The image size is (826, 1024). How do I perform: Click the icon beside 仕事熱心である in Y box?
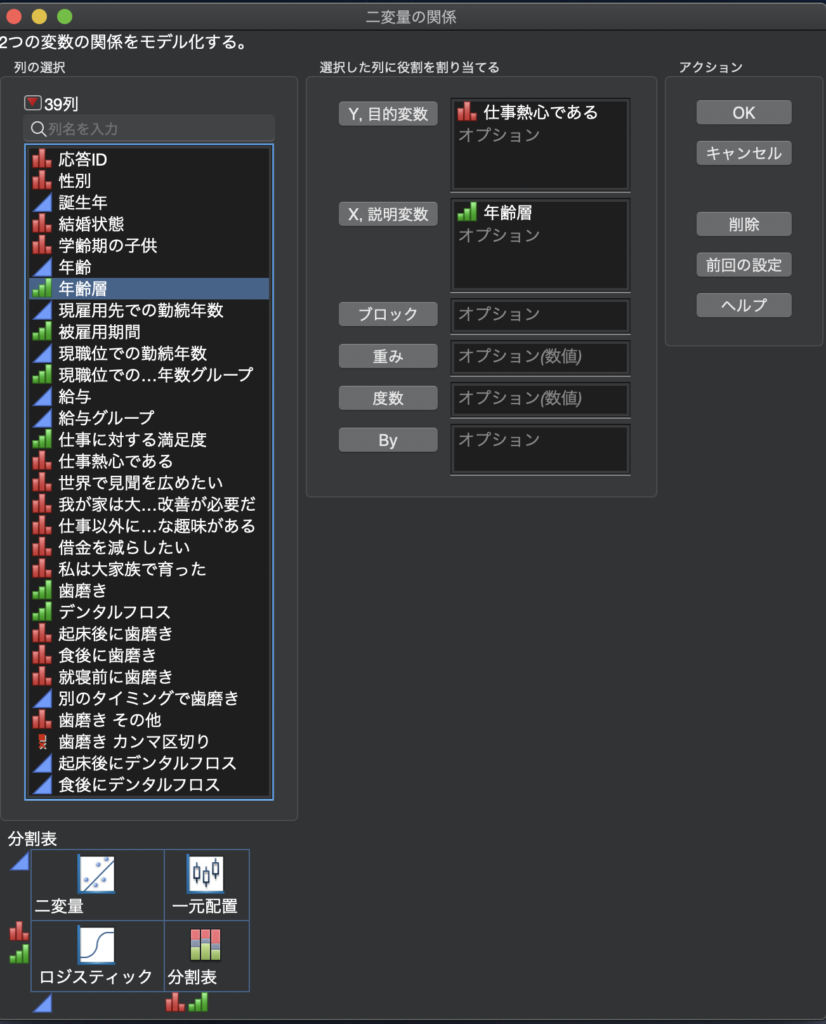(x=467, y=112)
